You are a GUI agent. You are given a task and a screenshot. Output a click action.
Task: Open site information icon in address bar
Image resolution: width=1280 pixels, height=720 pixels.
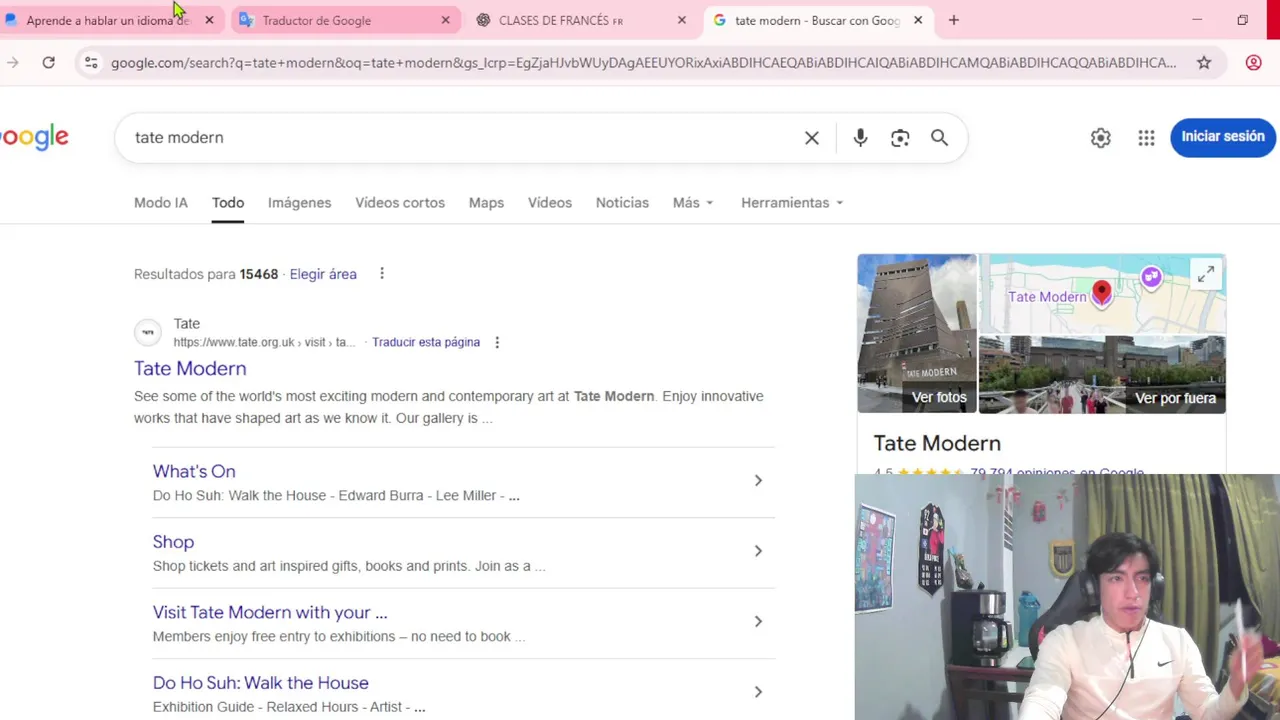(91, 62)
